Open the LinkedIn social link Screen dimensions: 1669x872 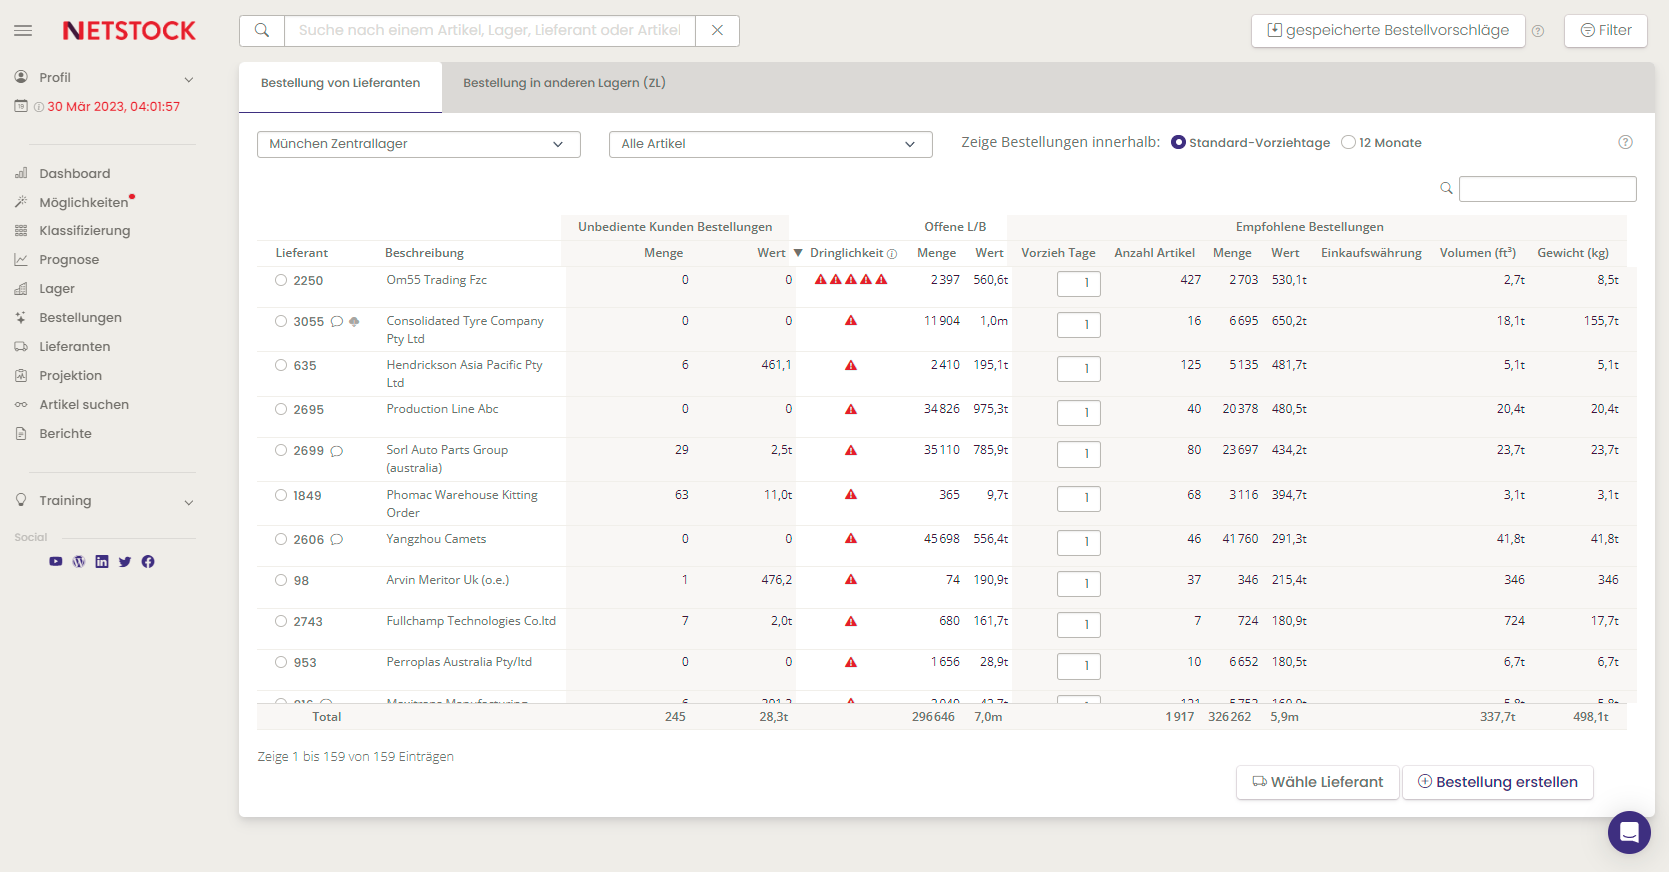(102, 562)
